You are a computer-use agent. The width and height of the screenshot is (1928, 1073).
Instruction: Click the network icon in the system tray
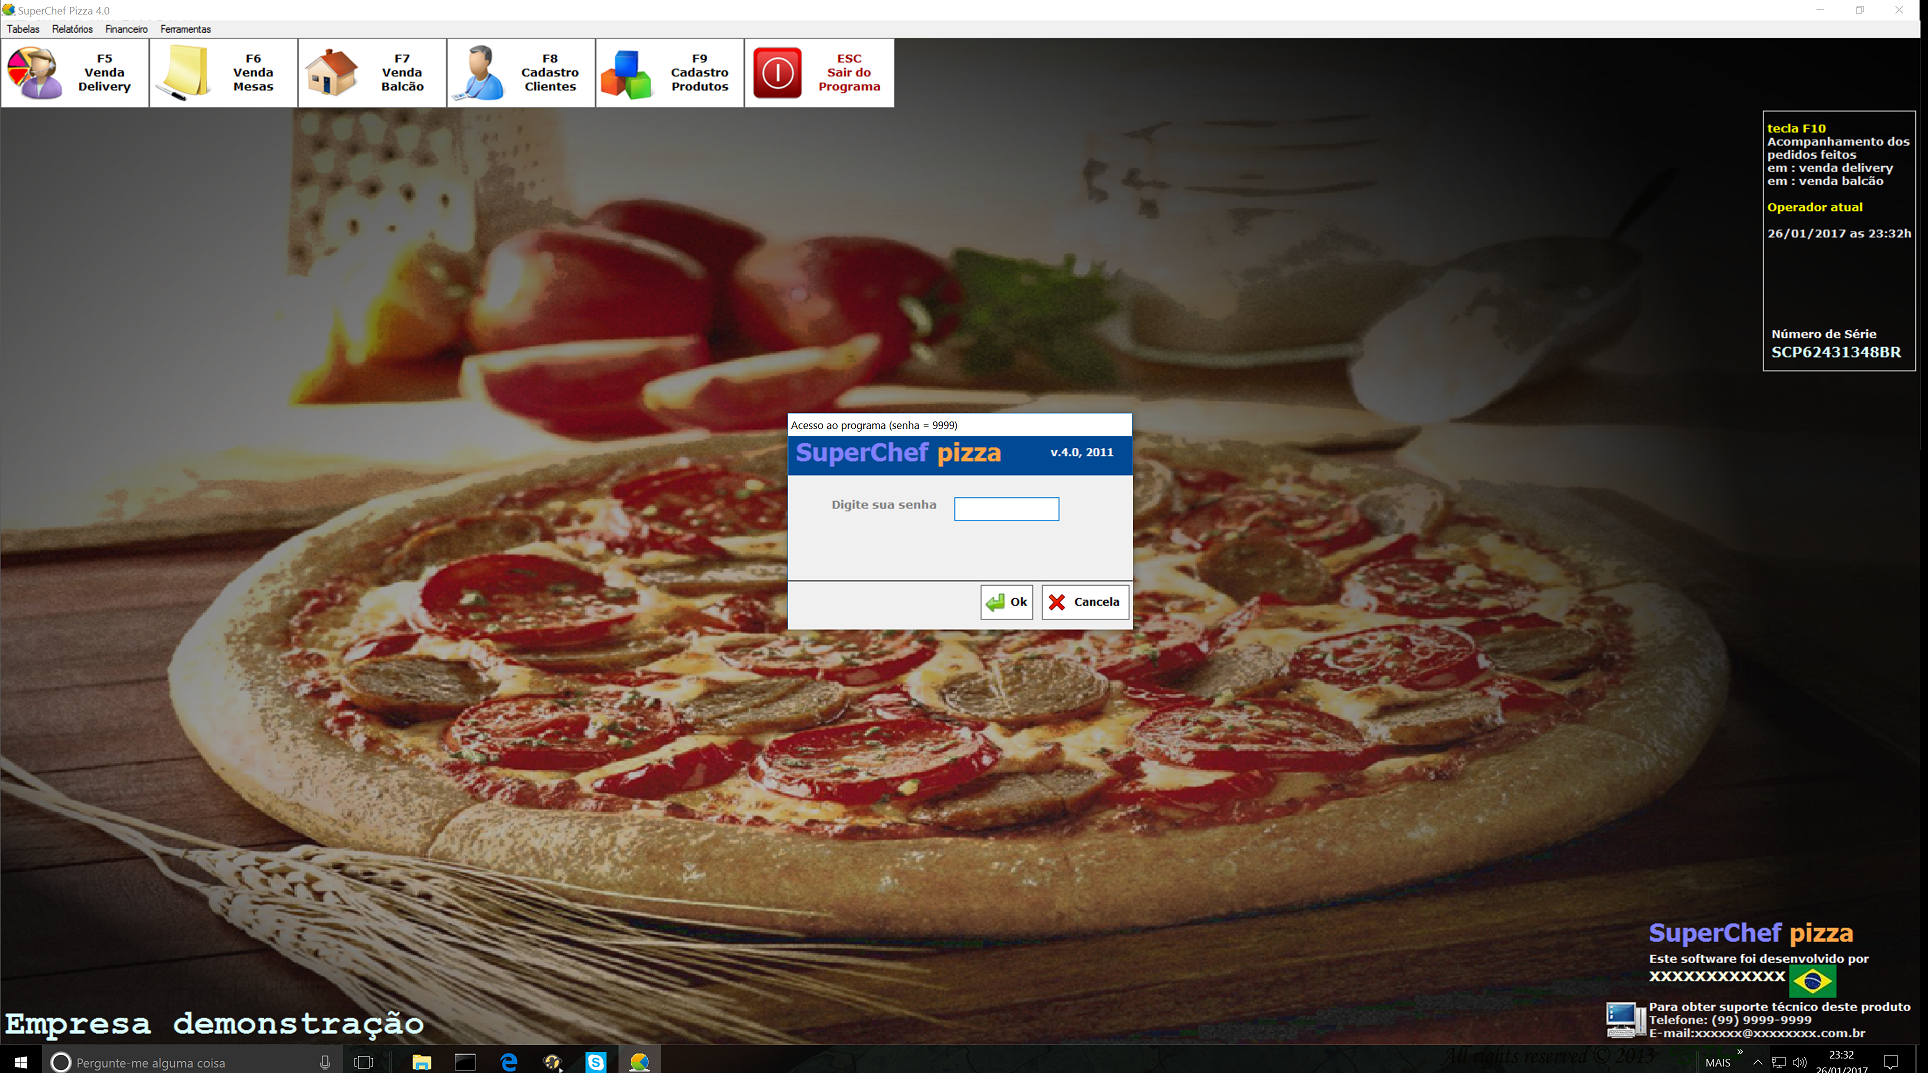pos(1779,1062)
